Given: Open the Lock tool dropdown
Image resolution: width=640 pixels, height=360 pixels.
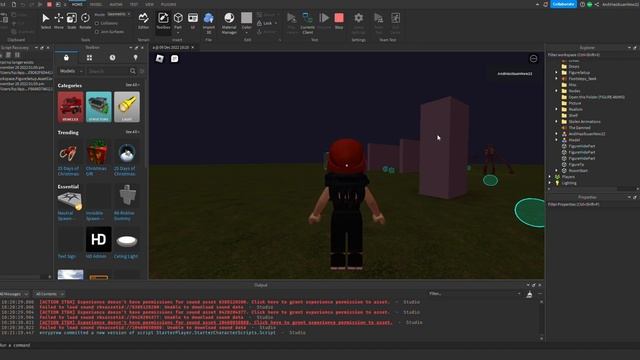Looking at the screenshot, I should [x=276, y=23].
